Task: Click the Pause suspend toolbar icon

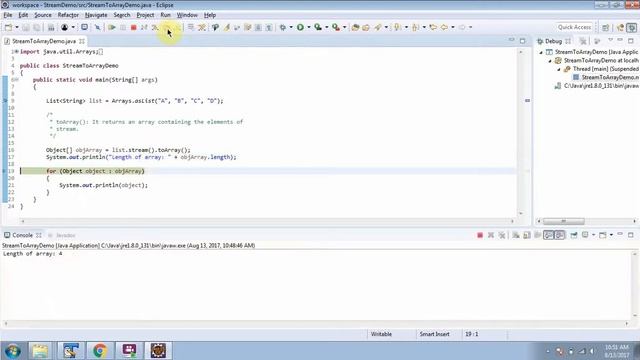Action: click(122, 27)
